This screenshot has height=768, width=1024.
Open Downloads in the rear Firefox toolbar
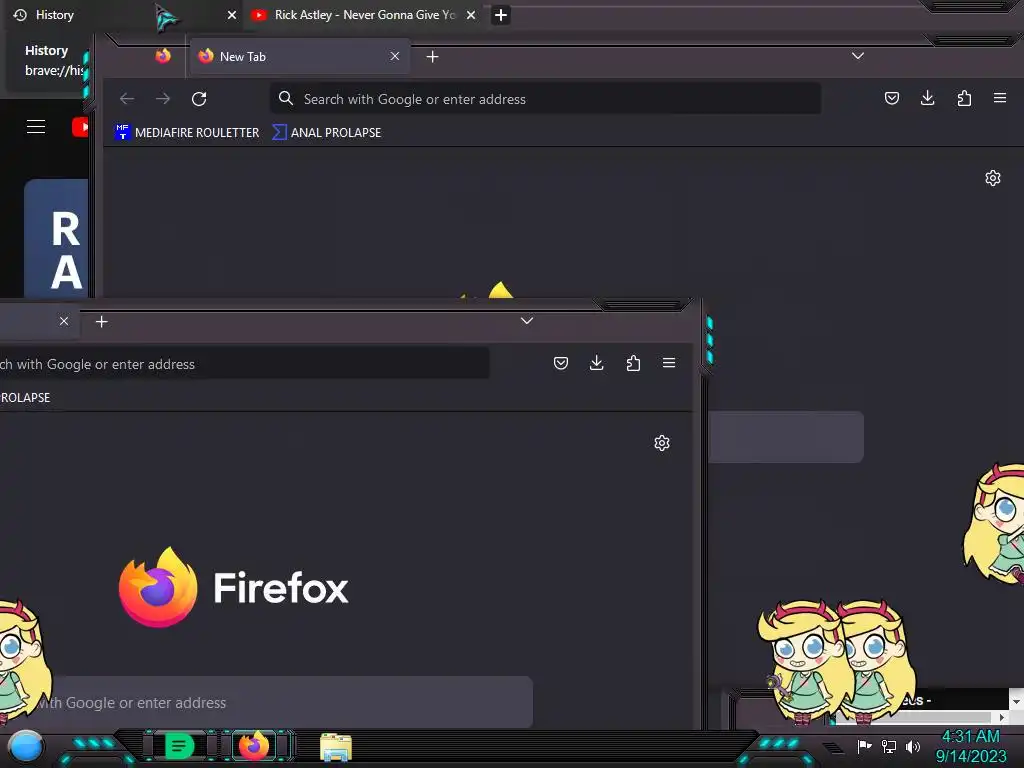[x=927, y=98]
